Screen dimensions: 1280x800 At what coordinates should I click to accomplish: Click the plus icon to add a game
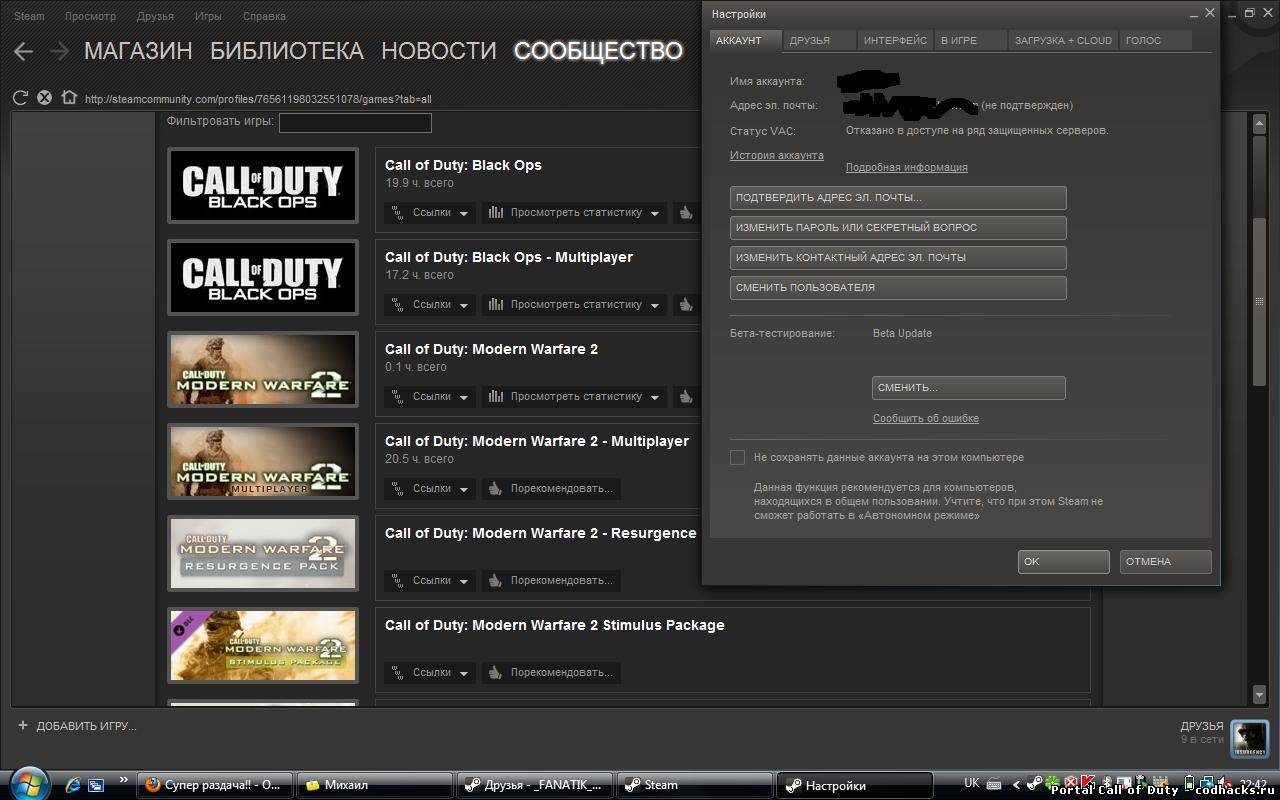click(23, 725)
